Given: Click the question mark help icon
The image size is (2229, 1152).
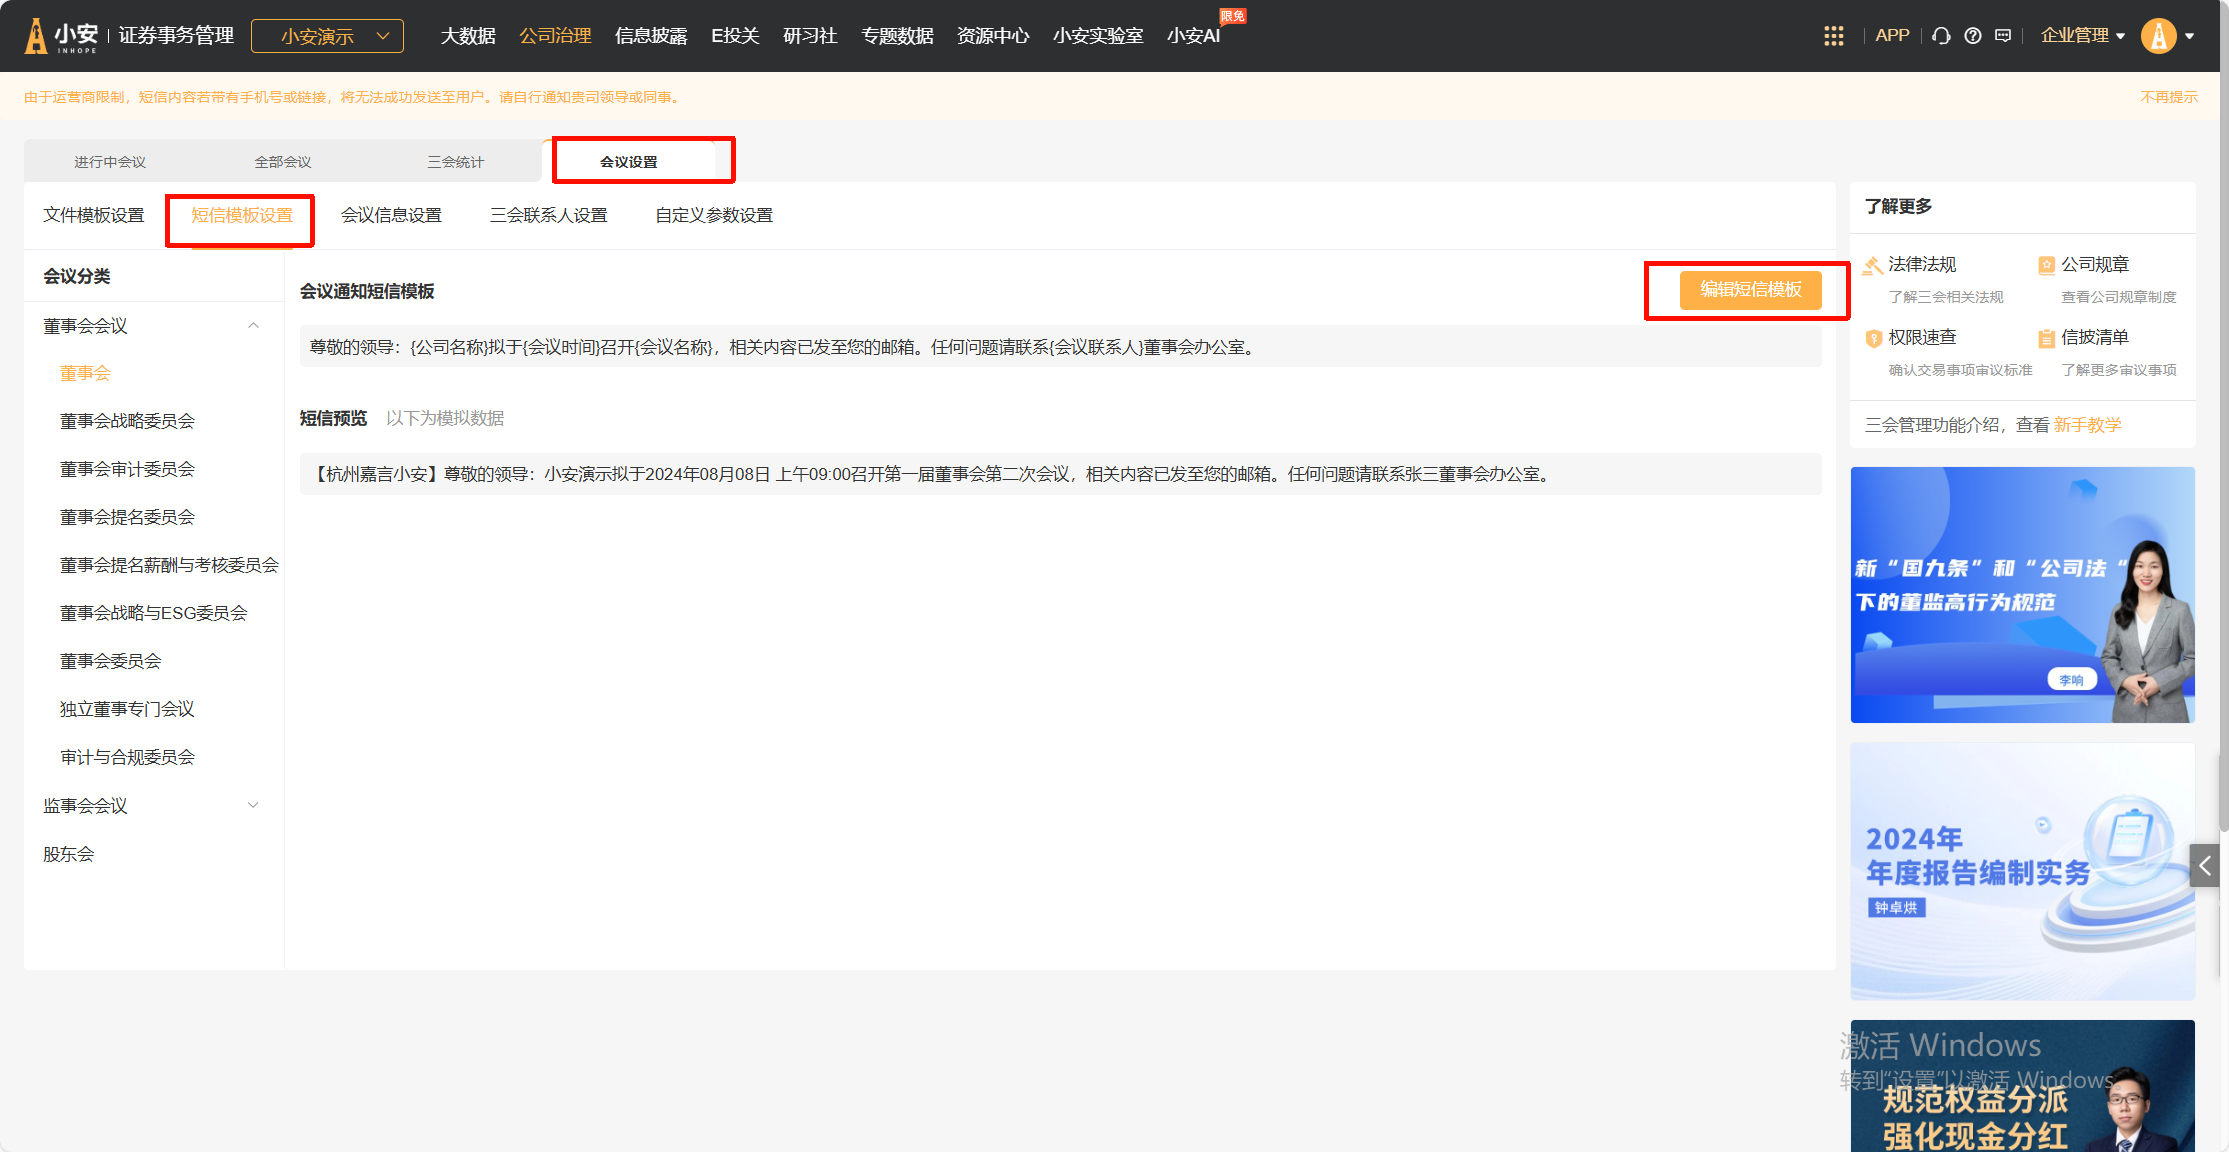Looking at the screenshot, I should 1972,36.
